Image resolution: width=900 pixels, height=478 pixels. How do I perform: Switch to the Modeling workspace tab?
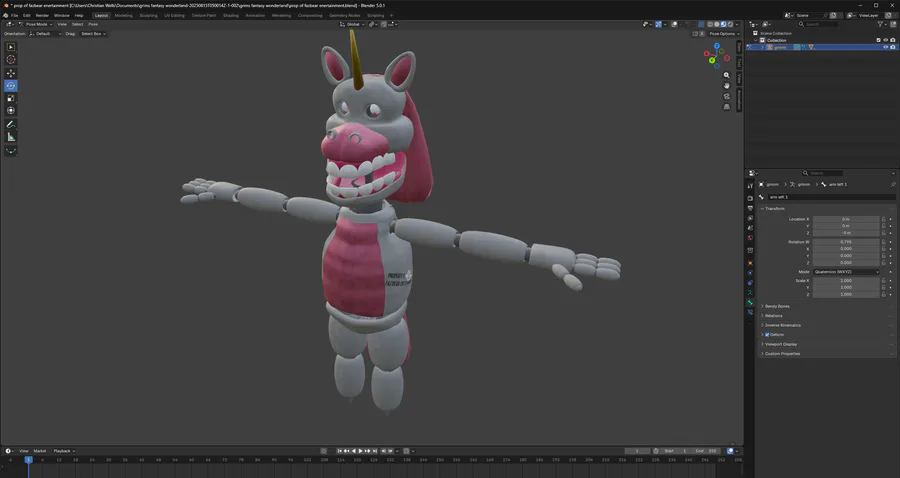click(x=123, y=15)
